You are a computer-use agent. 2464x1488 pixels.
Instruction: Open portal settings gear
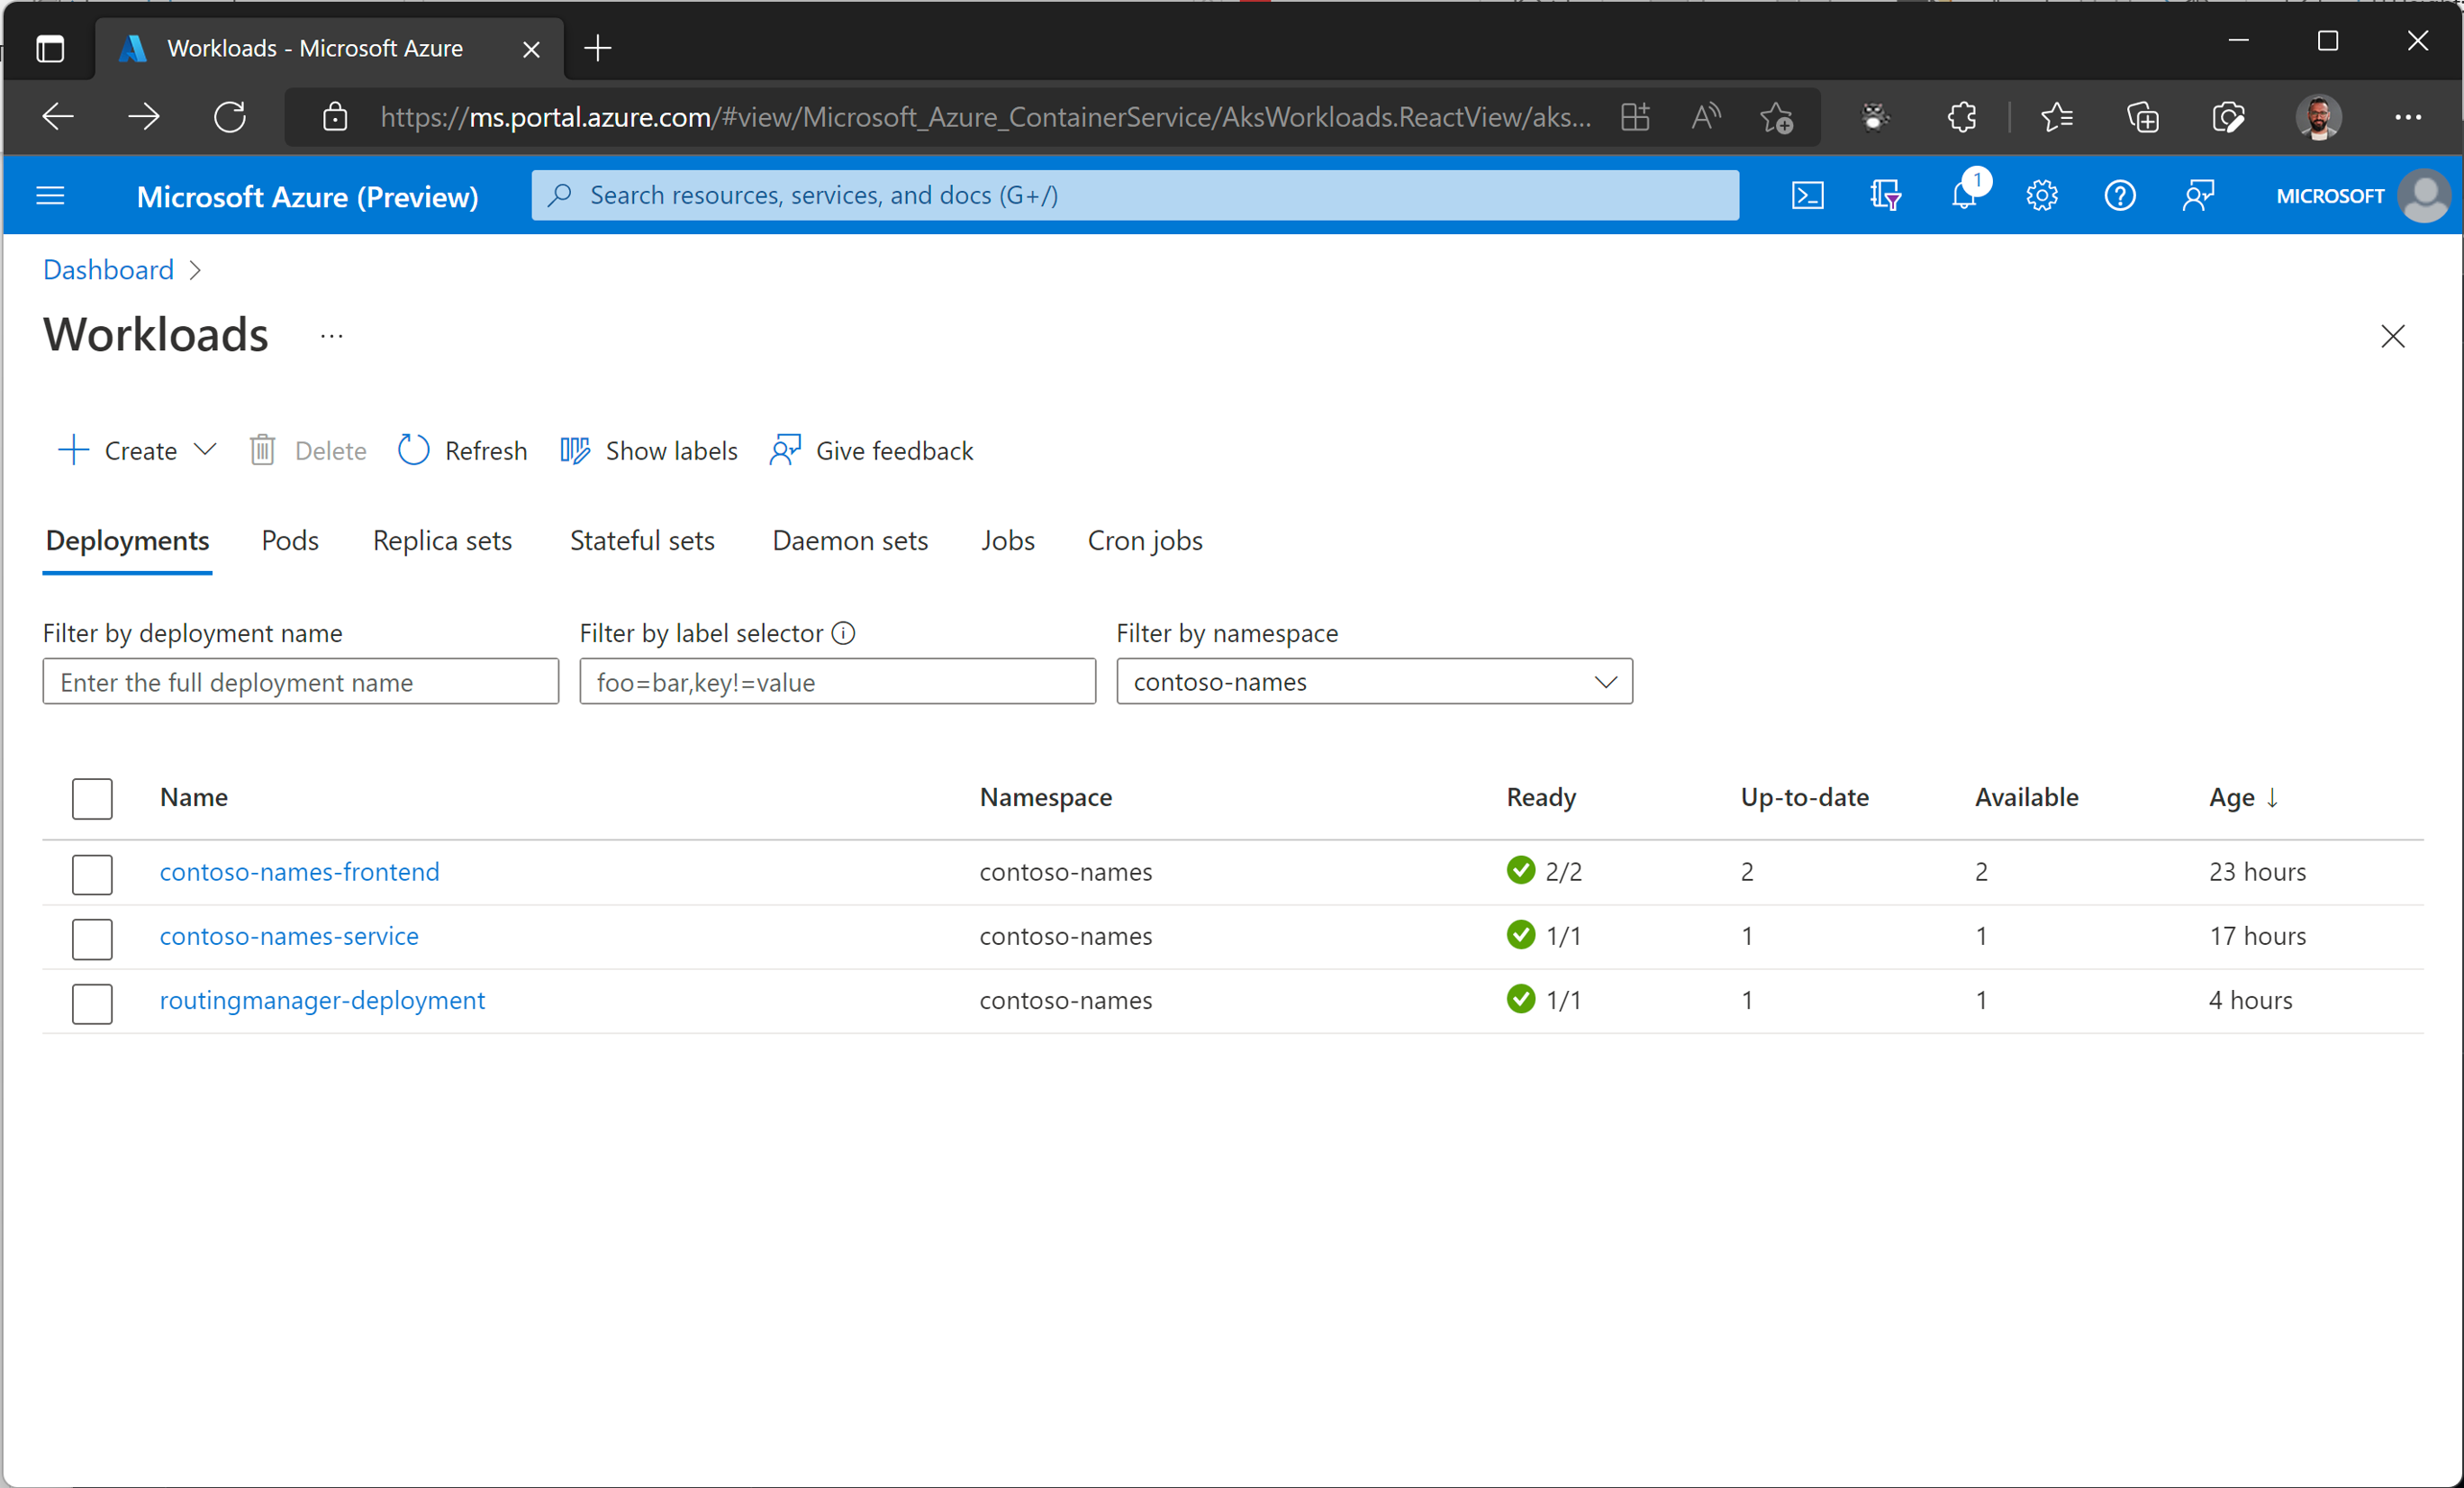tap(2041, 195)
